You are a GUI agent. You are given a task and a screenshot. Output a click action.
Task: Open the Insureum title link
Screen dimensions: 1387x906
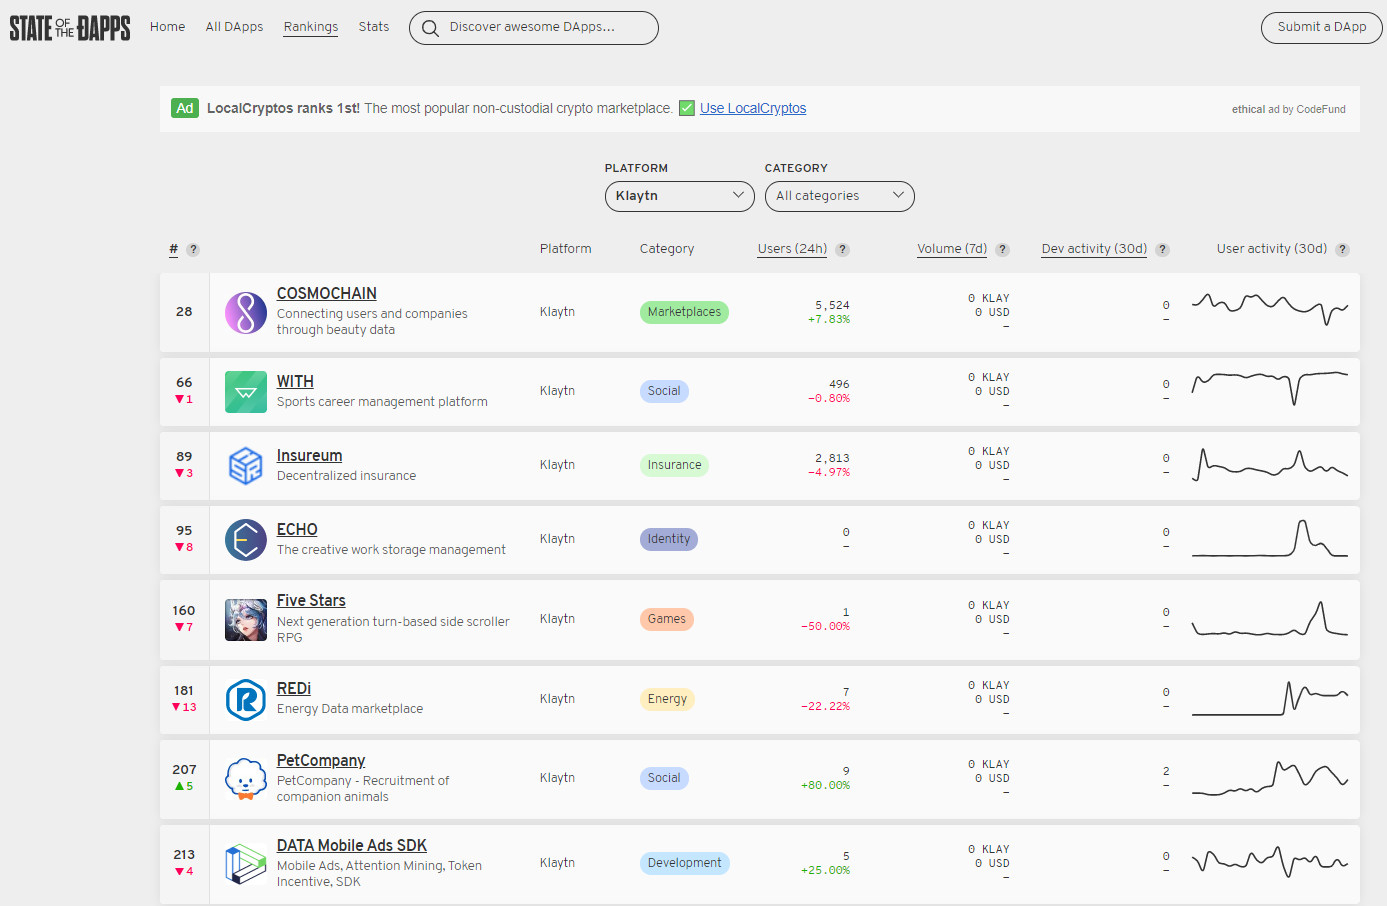(x=310, y=456)
